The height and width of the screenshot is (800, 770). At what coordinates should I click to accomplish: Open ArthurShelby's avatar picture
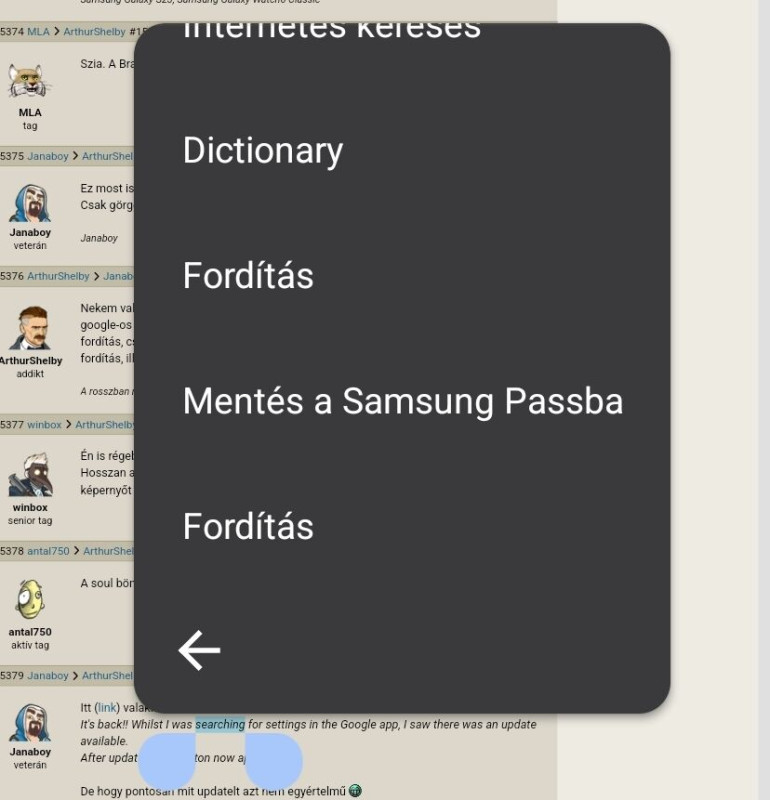33,328
